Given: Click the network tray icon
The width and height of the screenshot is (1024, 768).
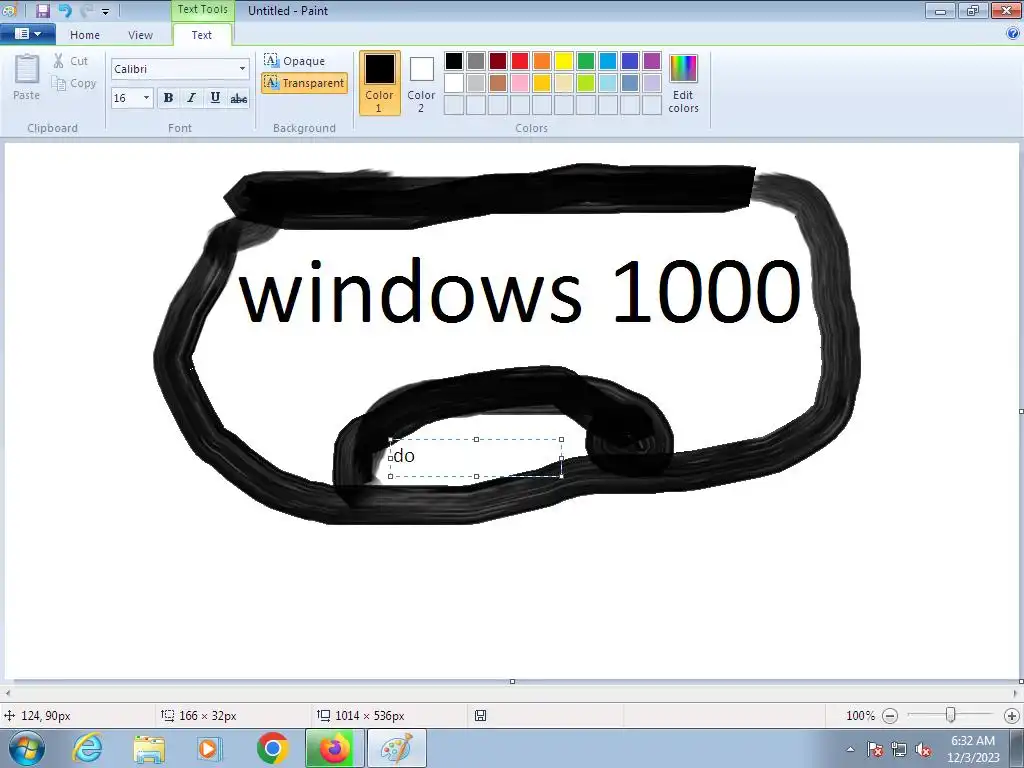Looking at the screenshot, I should pos(899,750).
